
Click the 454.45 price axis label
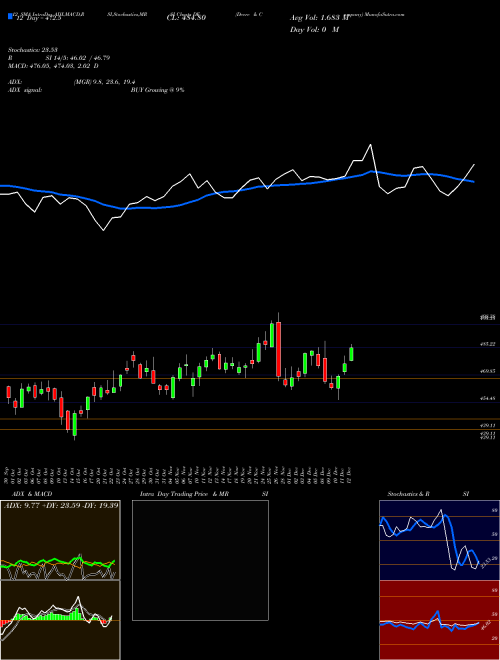488,398
